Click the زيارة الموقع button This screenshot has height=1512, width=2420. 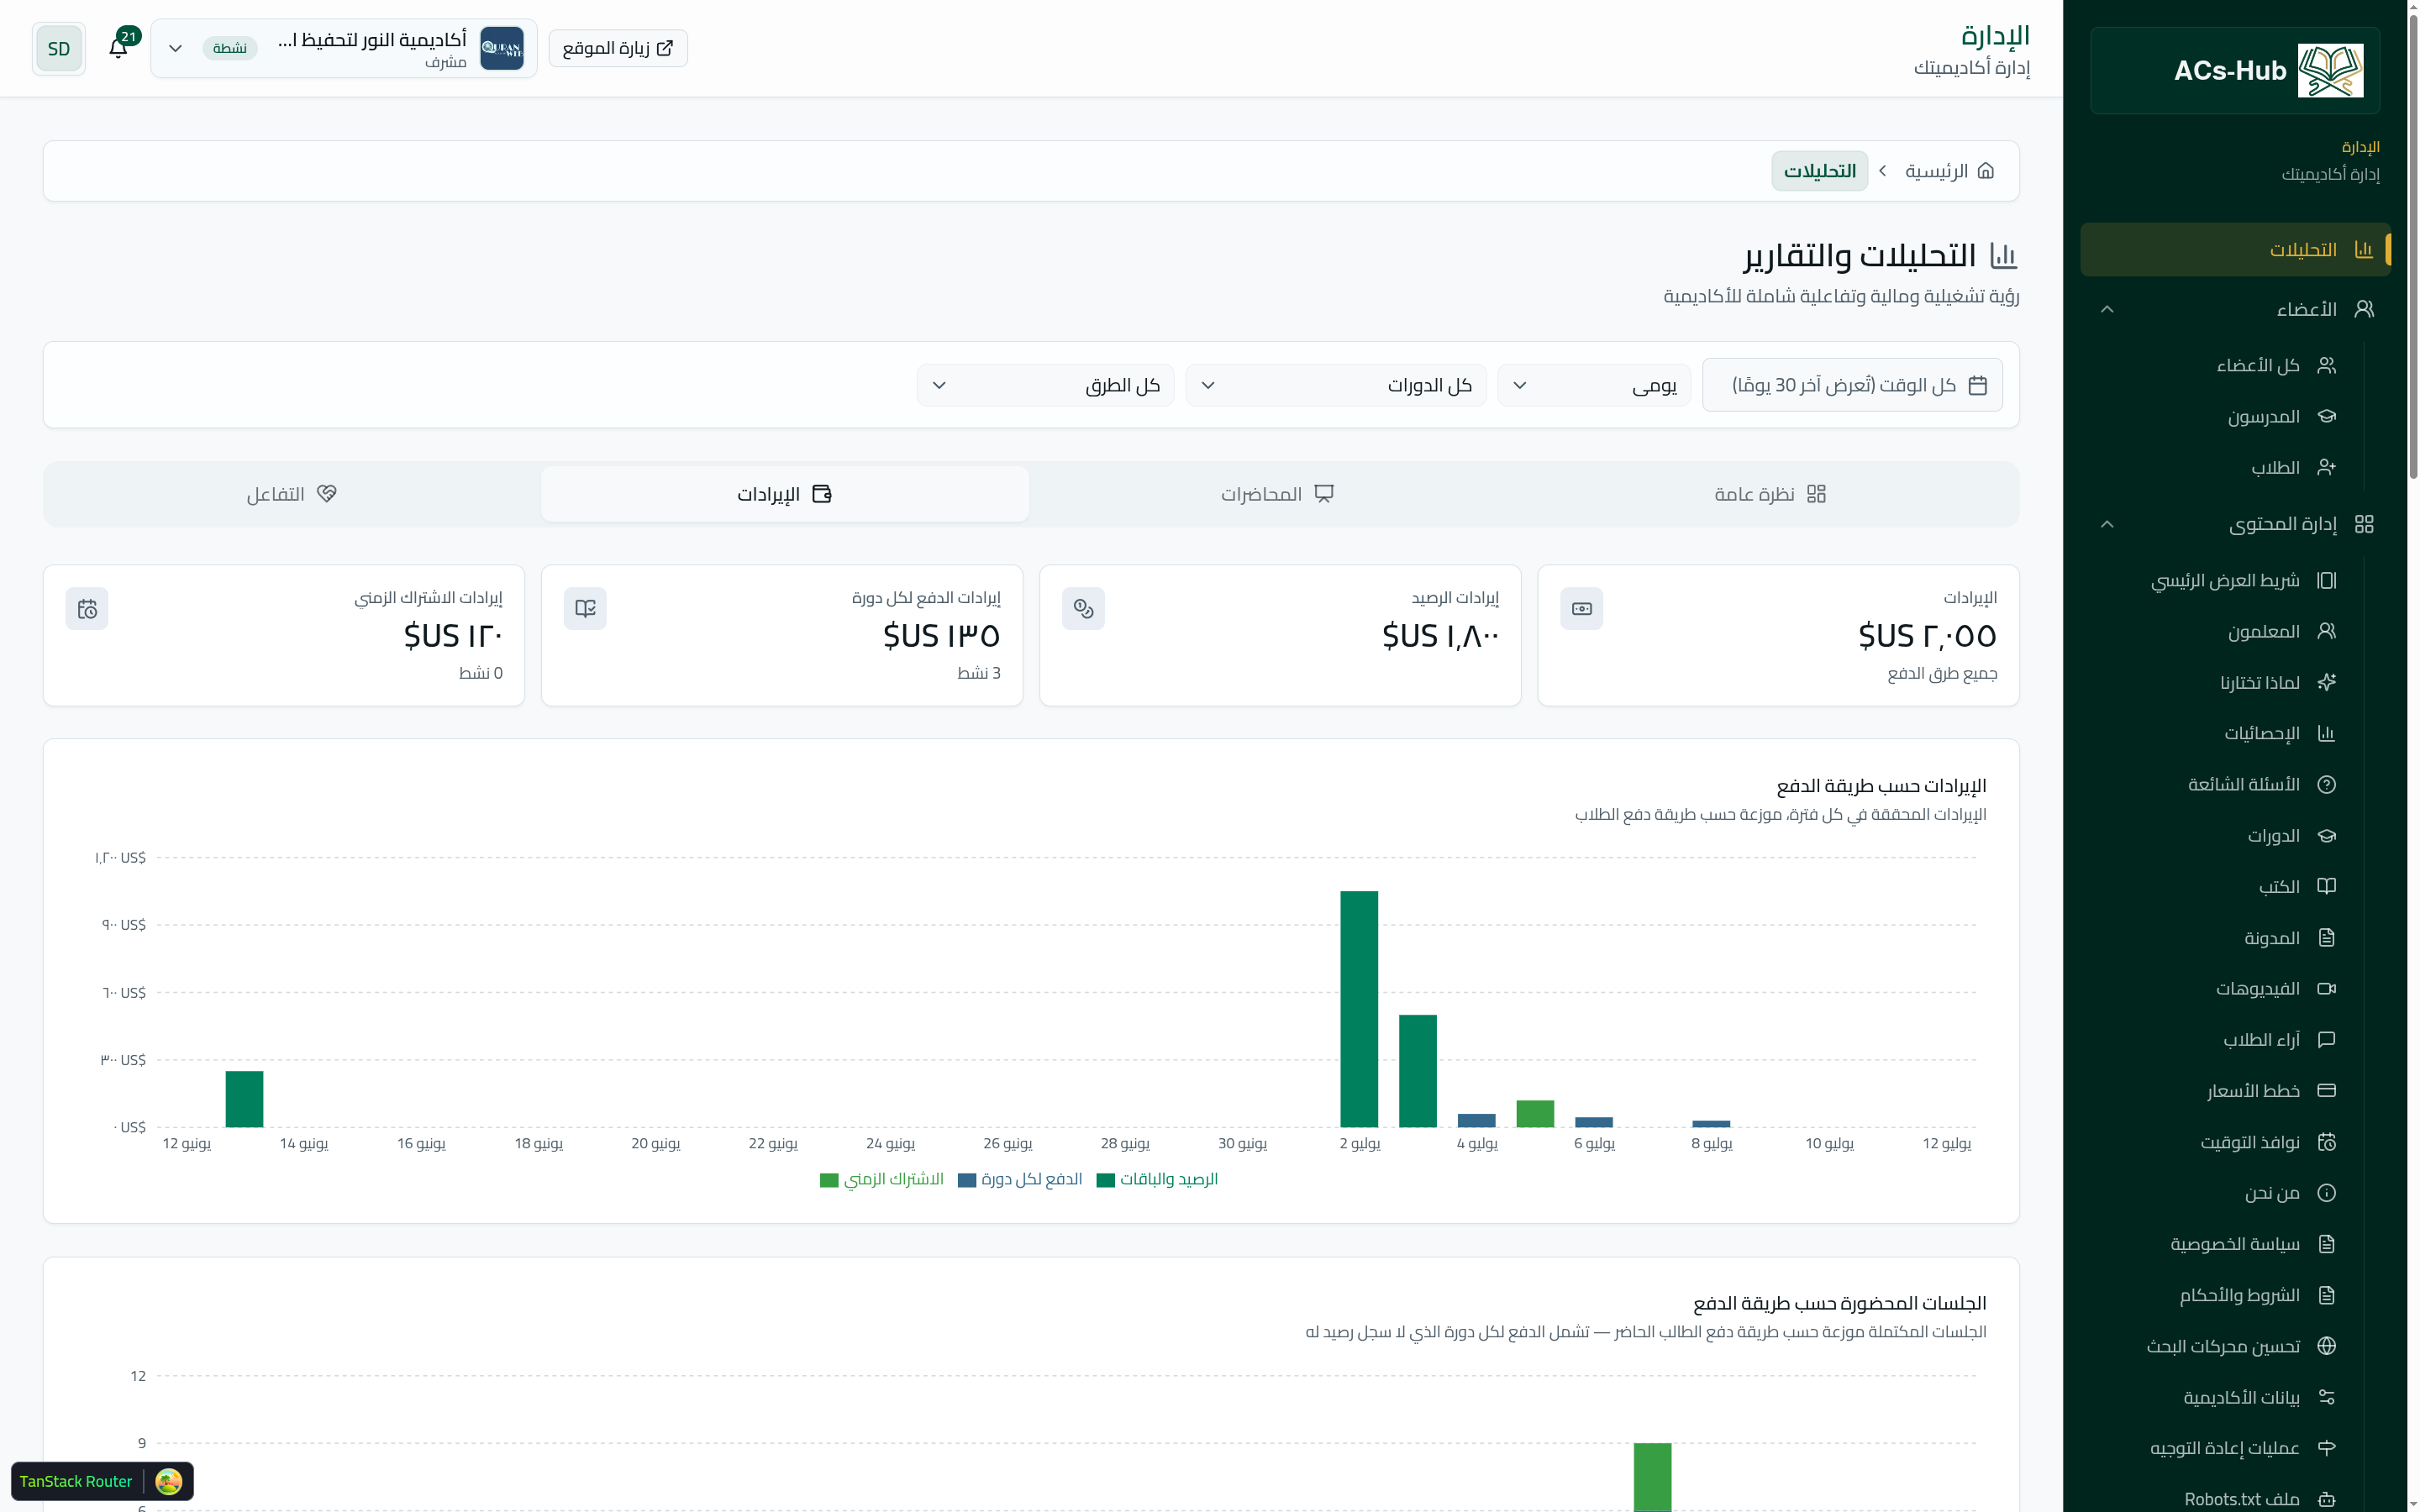(618, 48)
